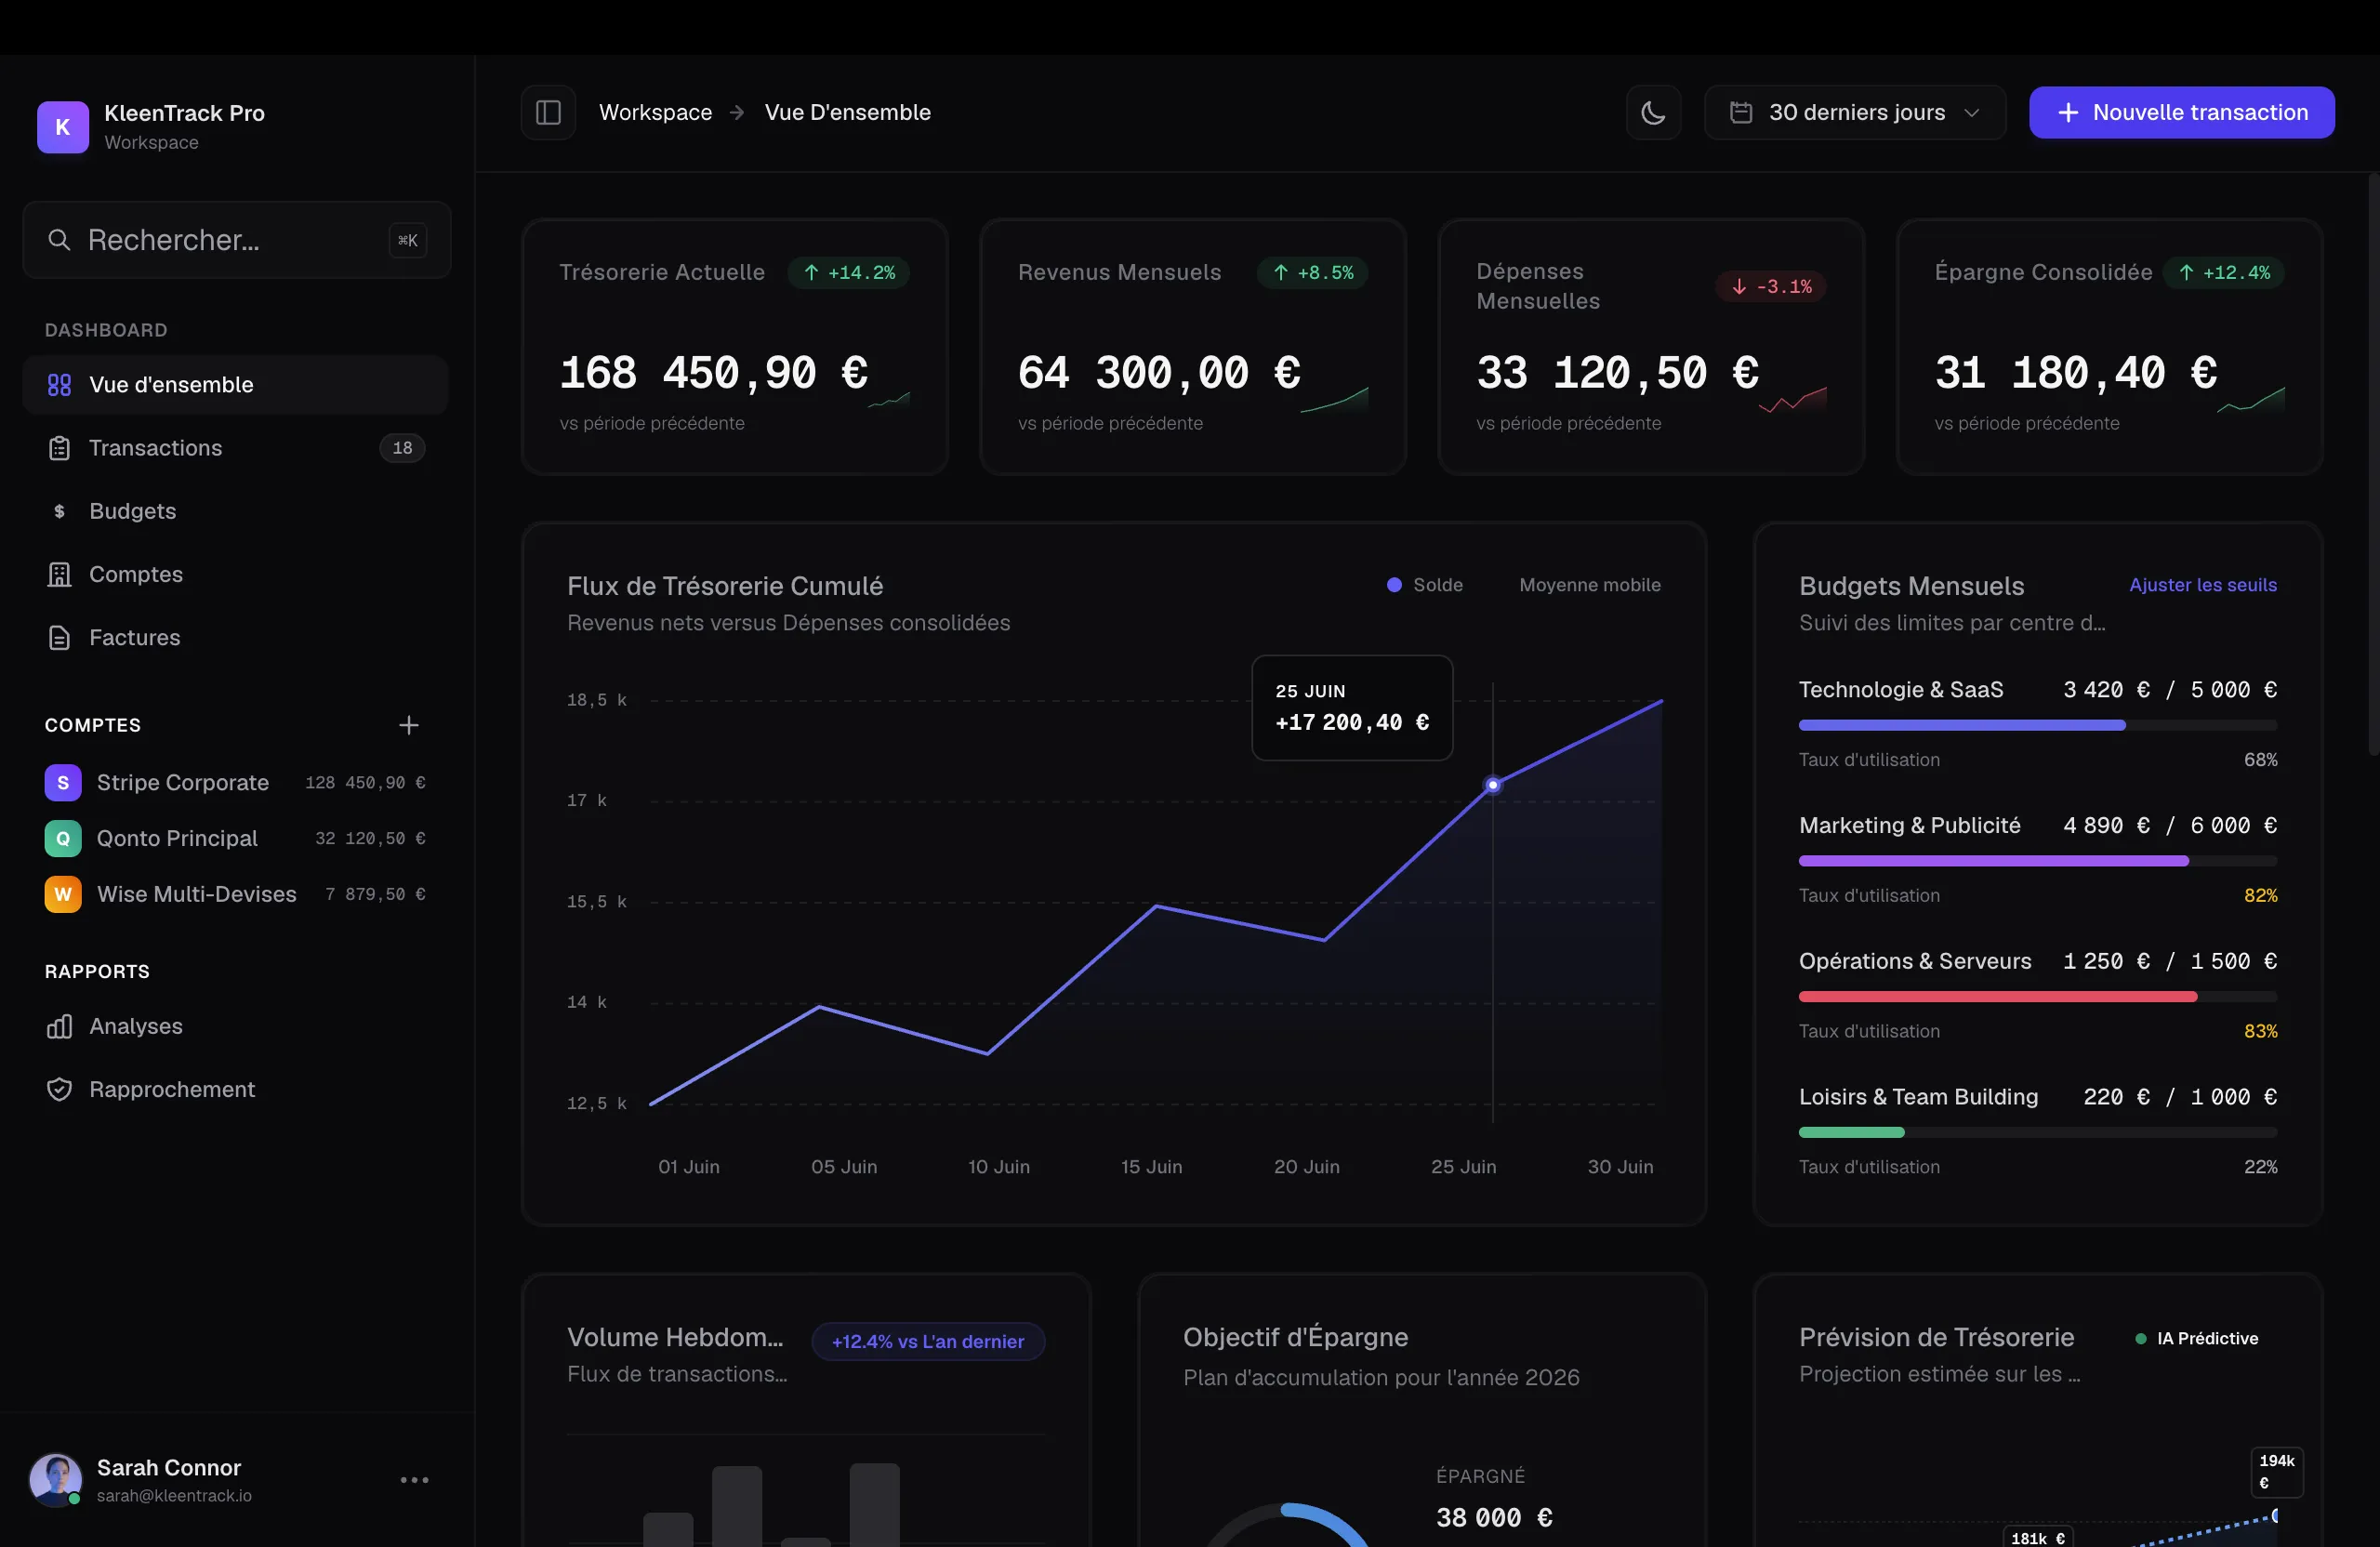Viewport: 2380px width, 1547px height.
Task: Click the Transactions count badge 18
Action: 402,448
